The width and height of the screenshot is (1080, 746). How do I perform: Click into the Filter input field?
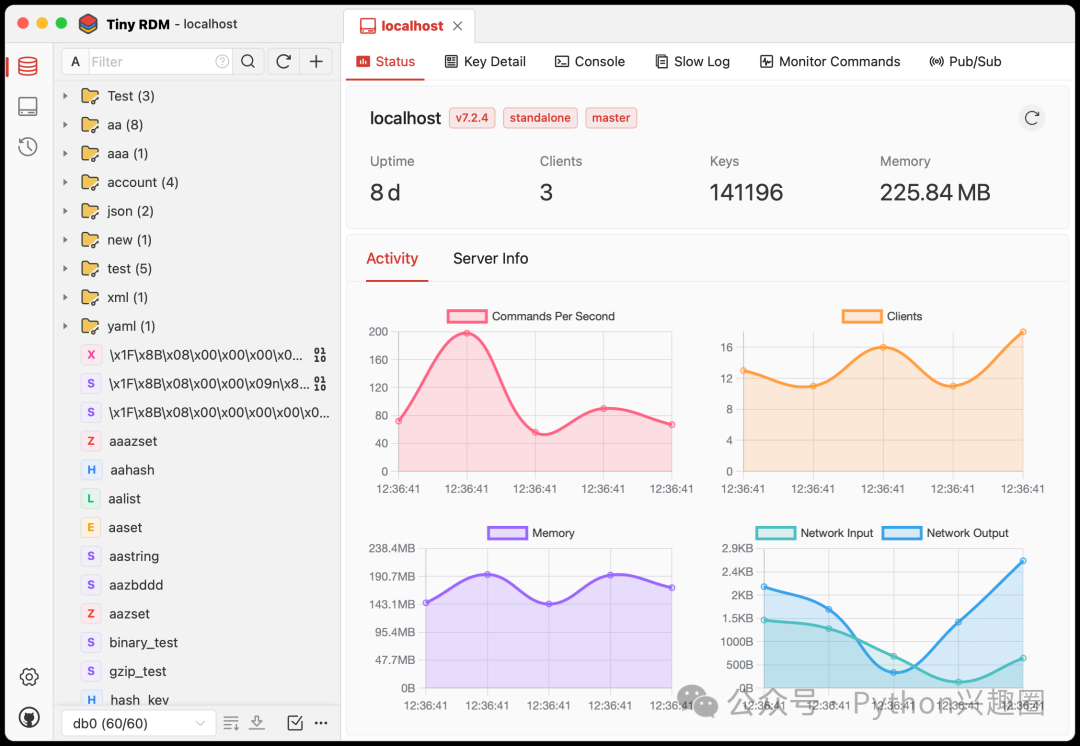click(x=150, y=62)
